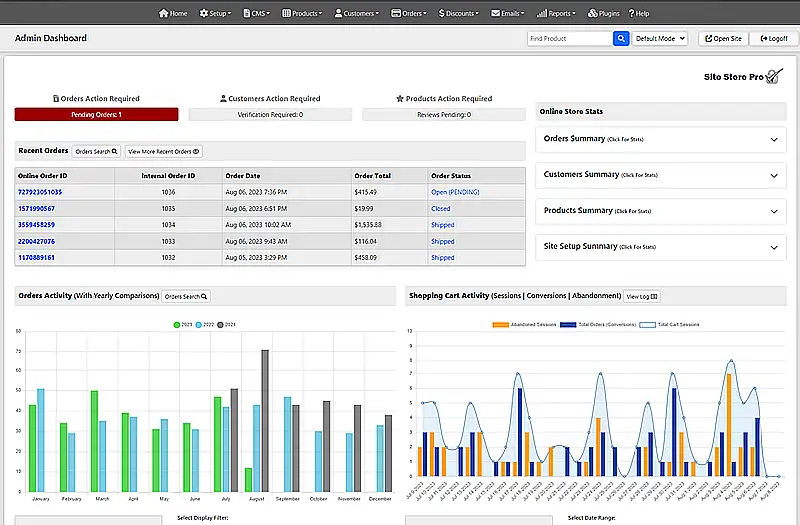This screenshot has width=800, height=525.
Task: Expand the Products Summary panel
Action: [661, 211]
